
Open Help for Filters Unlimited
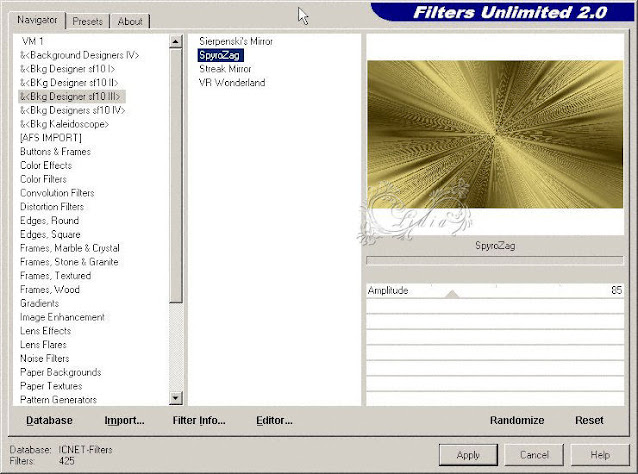coord(600,455)
